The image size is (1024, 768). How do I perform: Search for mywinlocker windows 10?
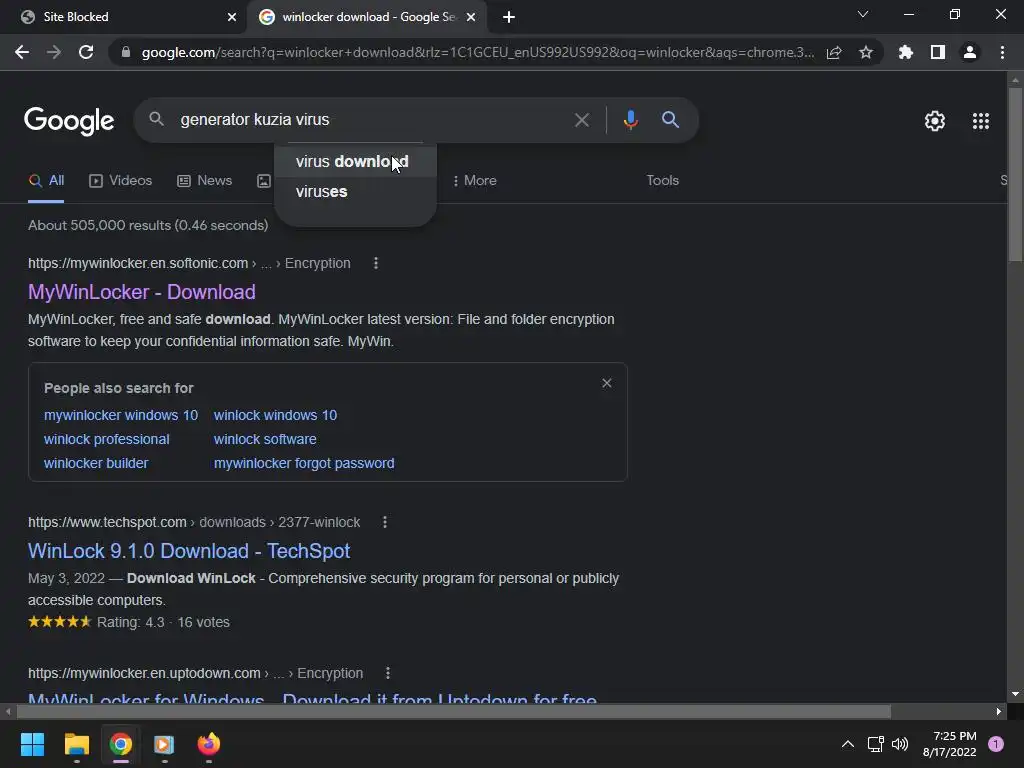pos(121,415)
